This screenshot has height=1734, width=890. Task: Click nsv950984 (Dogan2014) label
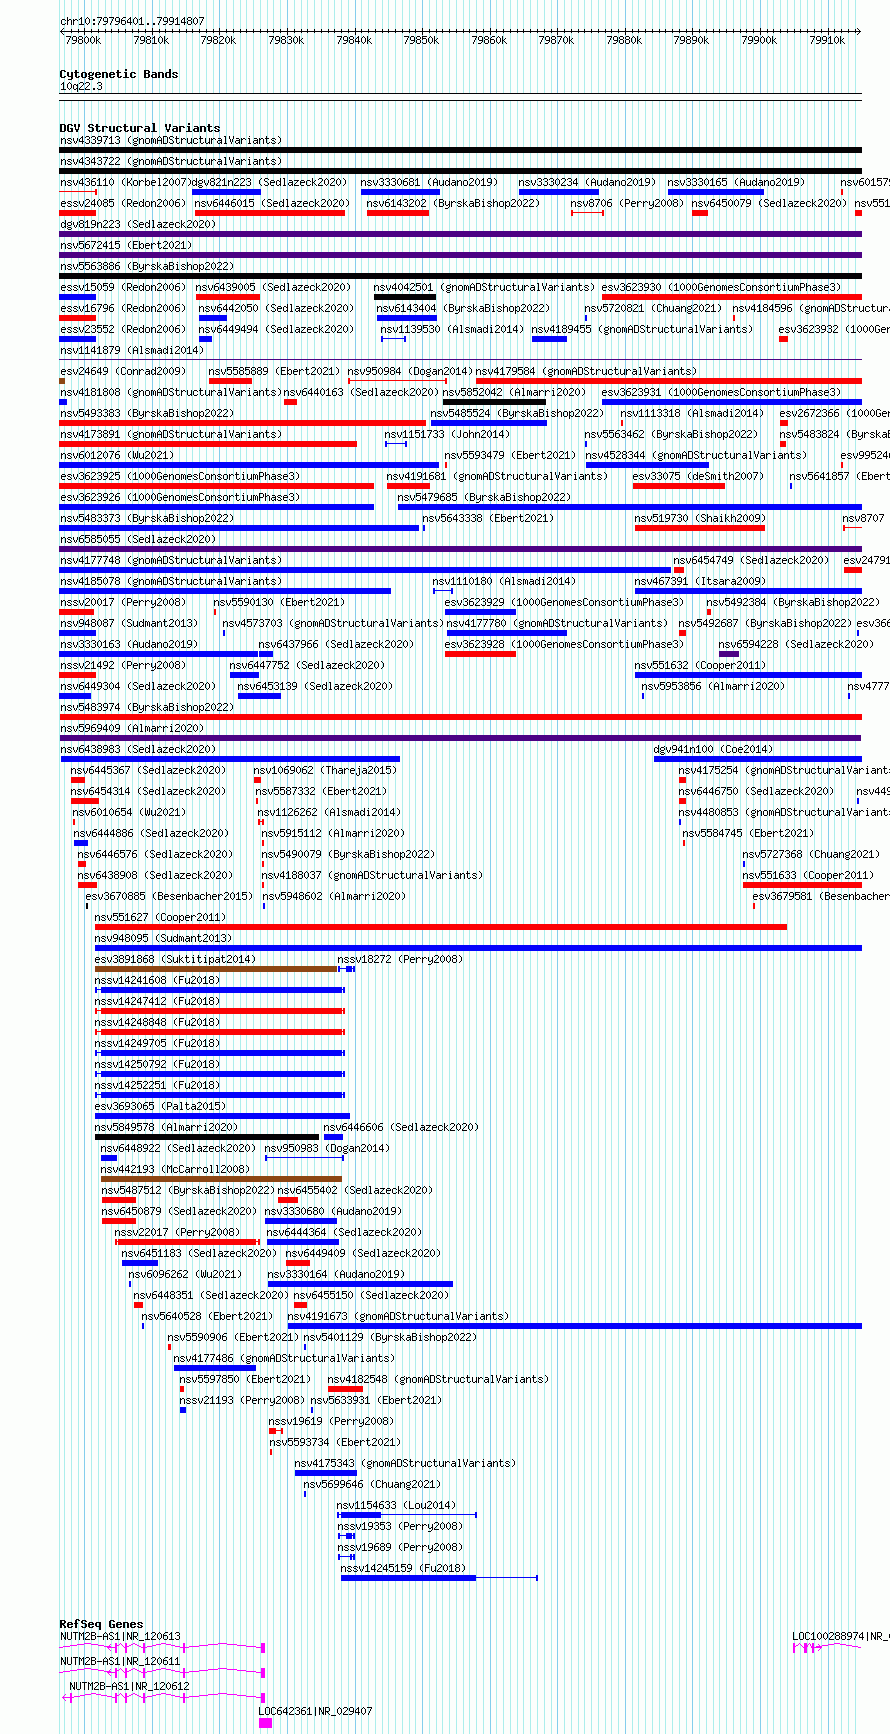coord(410,371)
